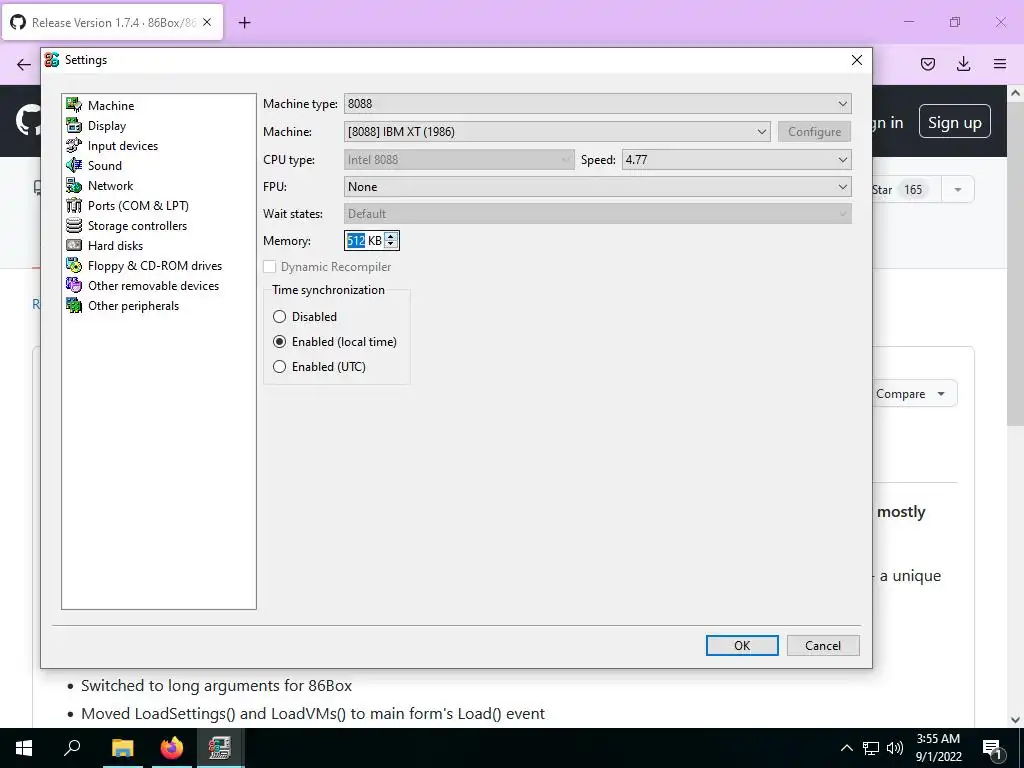Click the Machine category icon

(74, 105)
